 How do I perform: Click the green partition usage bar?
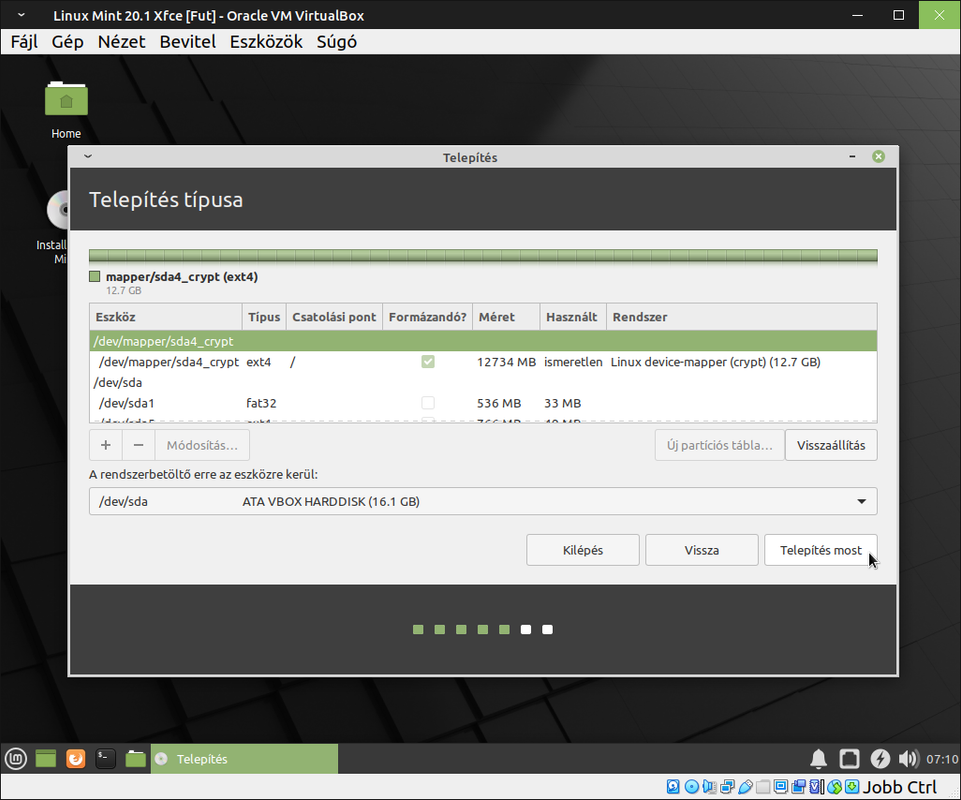click(483, 256)
